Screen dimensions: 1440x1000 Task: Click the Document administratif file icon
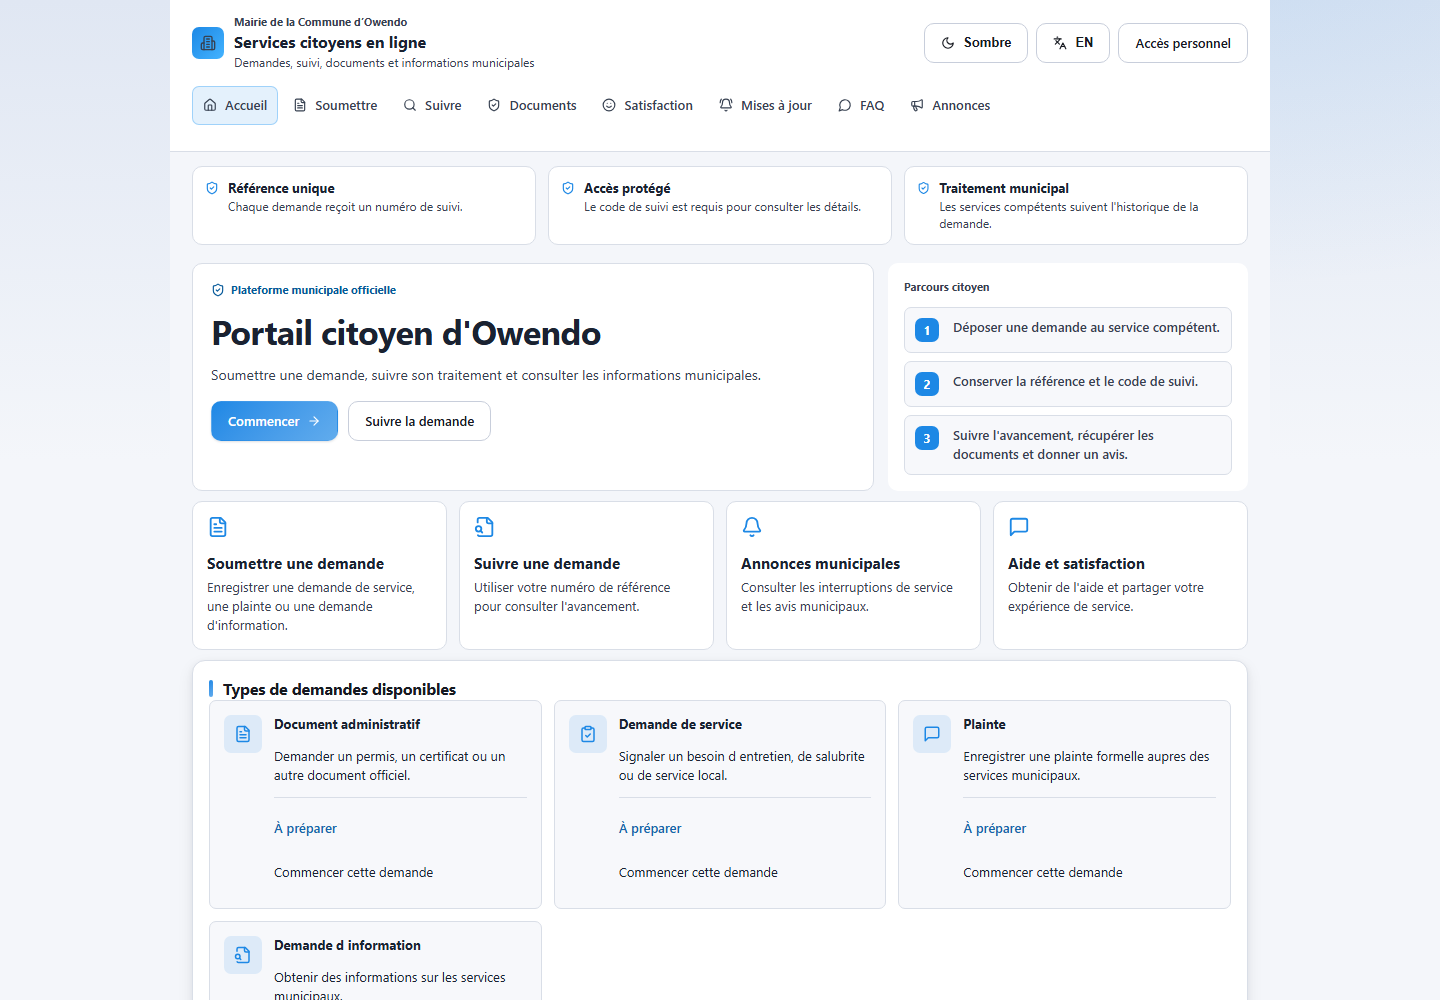pos(243,734)
